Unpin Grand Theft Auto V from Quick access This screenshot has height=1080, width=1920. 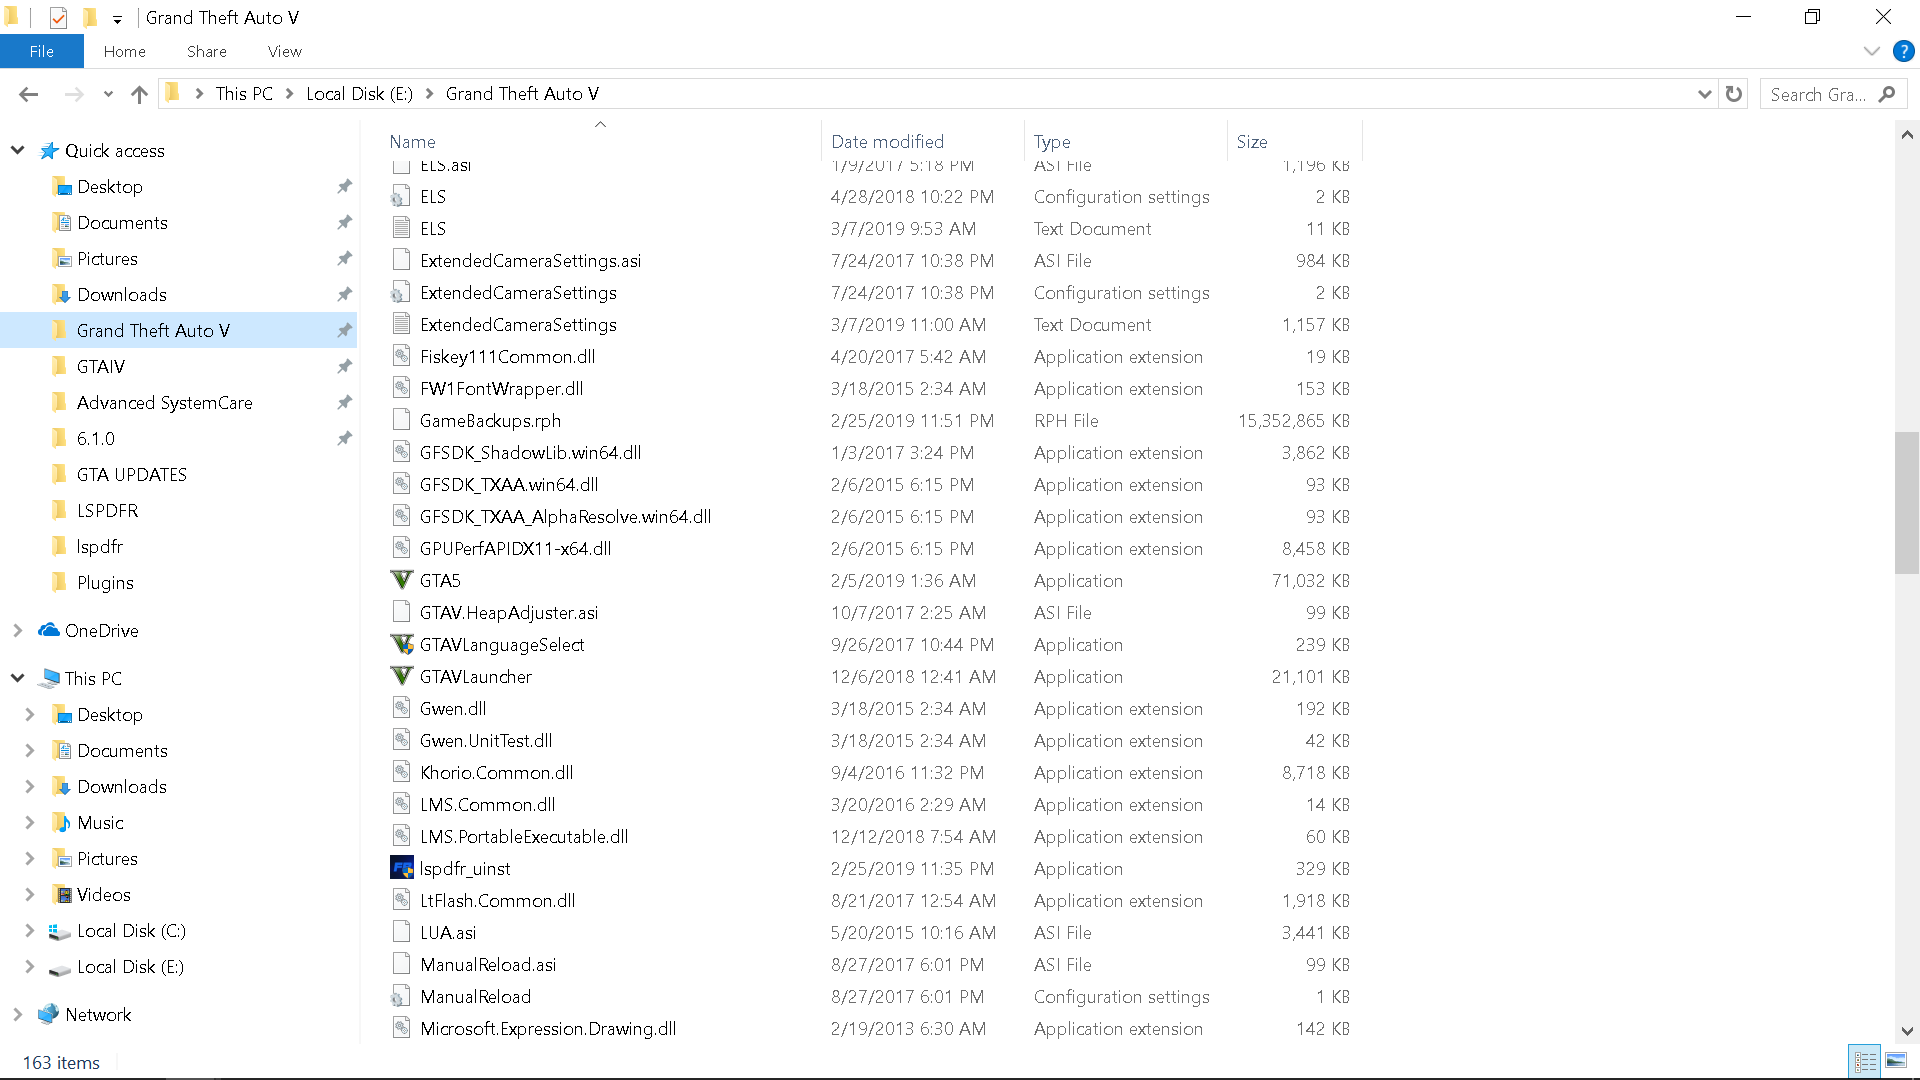(344, 330)
